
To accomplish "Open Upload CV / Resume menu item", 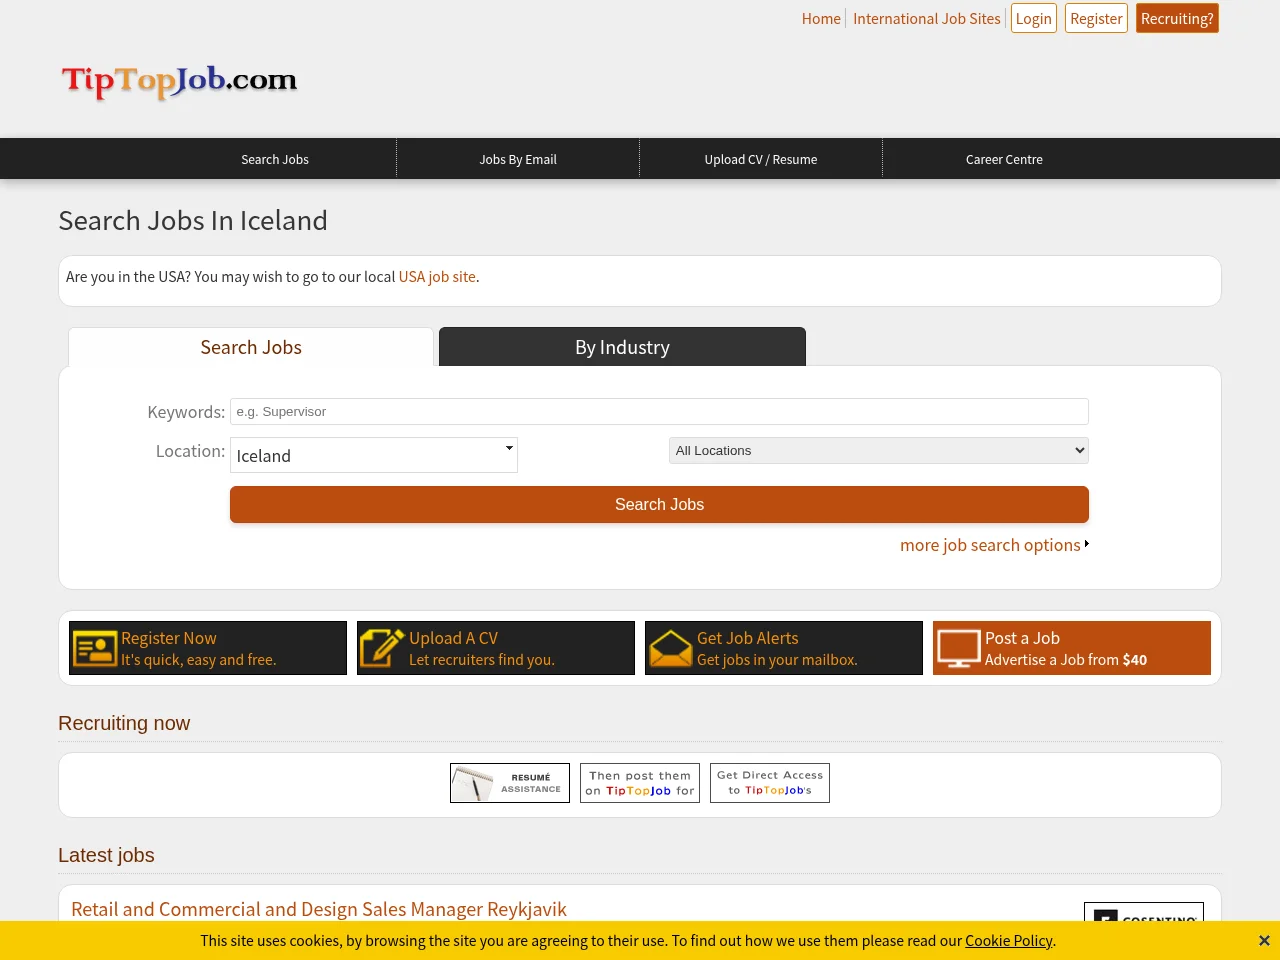I will coord(761,159).
